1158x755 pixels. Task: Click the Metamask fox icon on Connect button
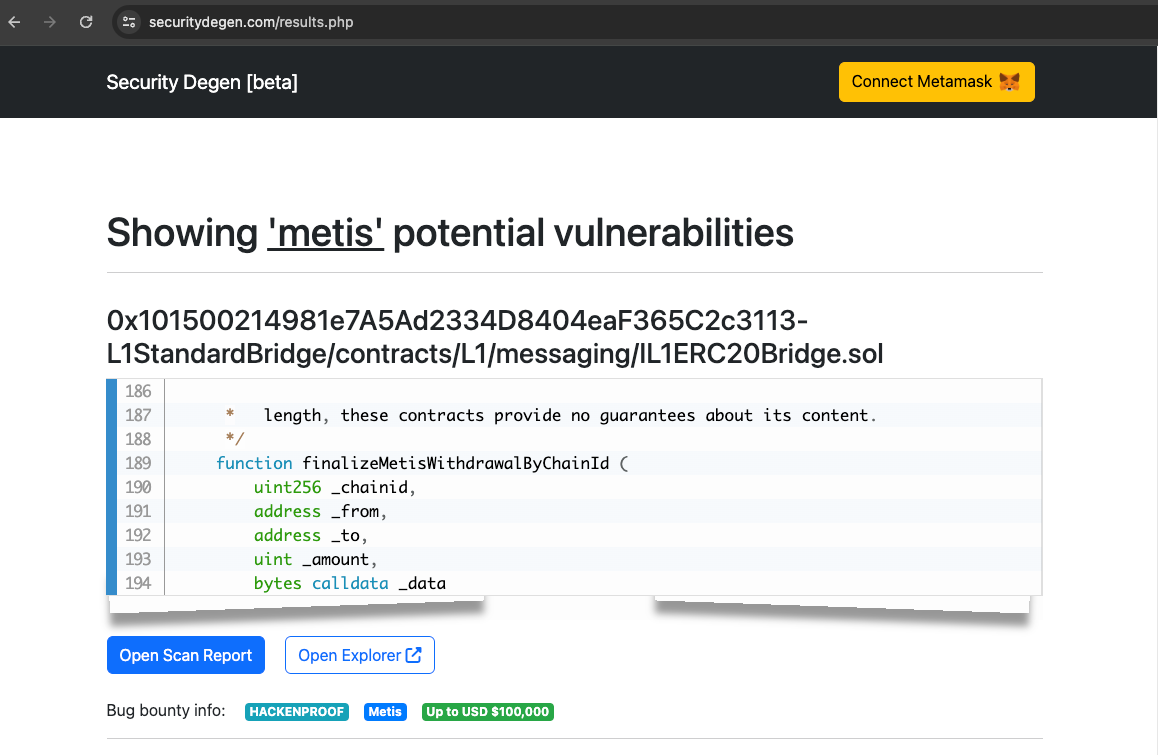click(1010, 81)
